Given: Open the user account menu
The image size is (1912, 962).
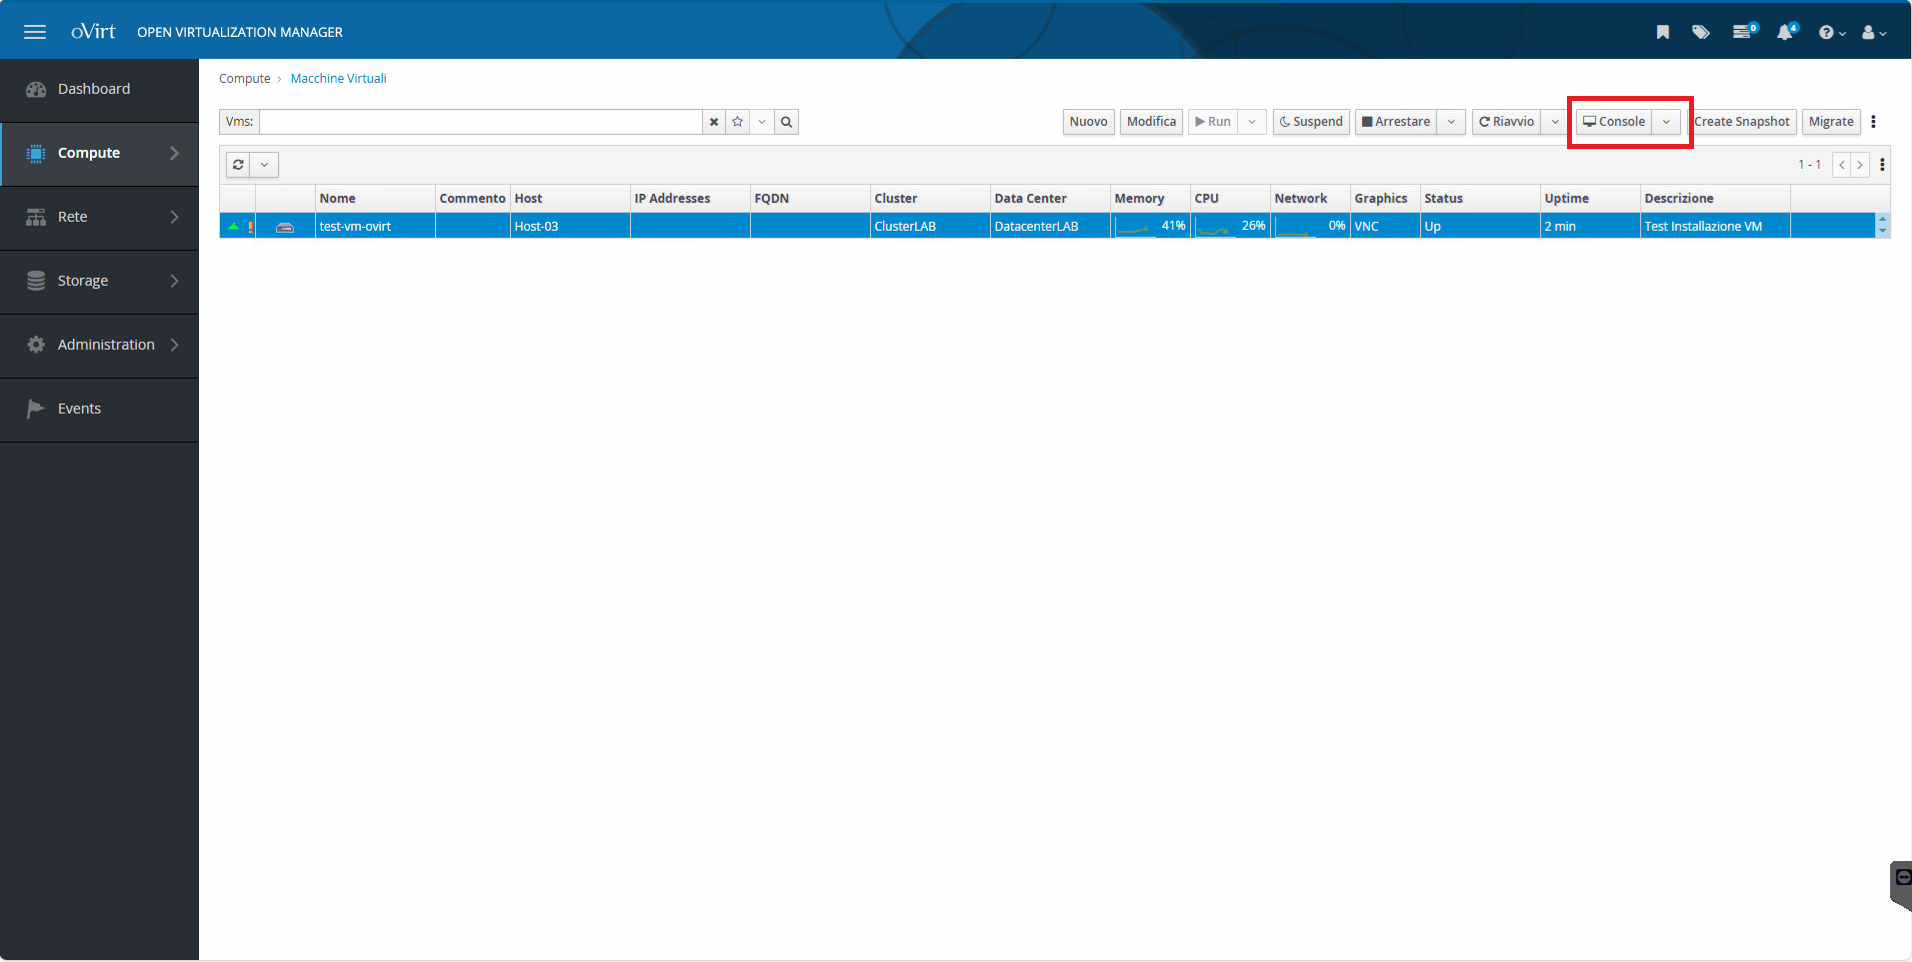Looking at the screenshot, I should [x=1873, y=33].
